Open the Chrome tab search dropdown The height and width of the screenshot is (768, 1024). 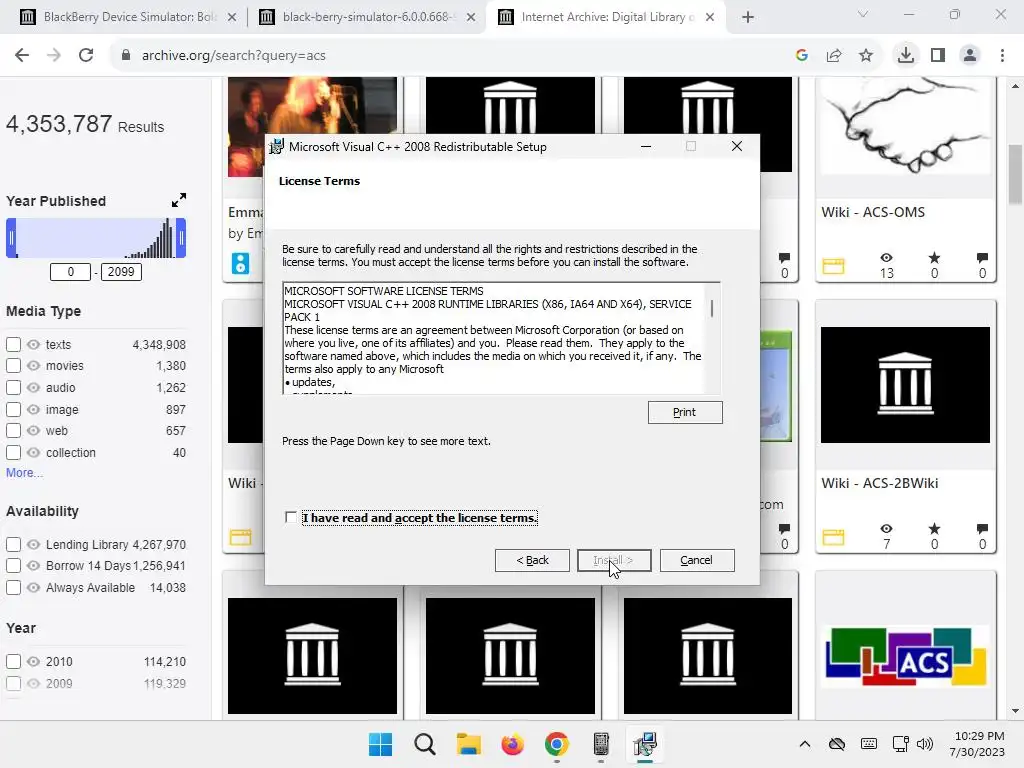862,14
